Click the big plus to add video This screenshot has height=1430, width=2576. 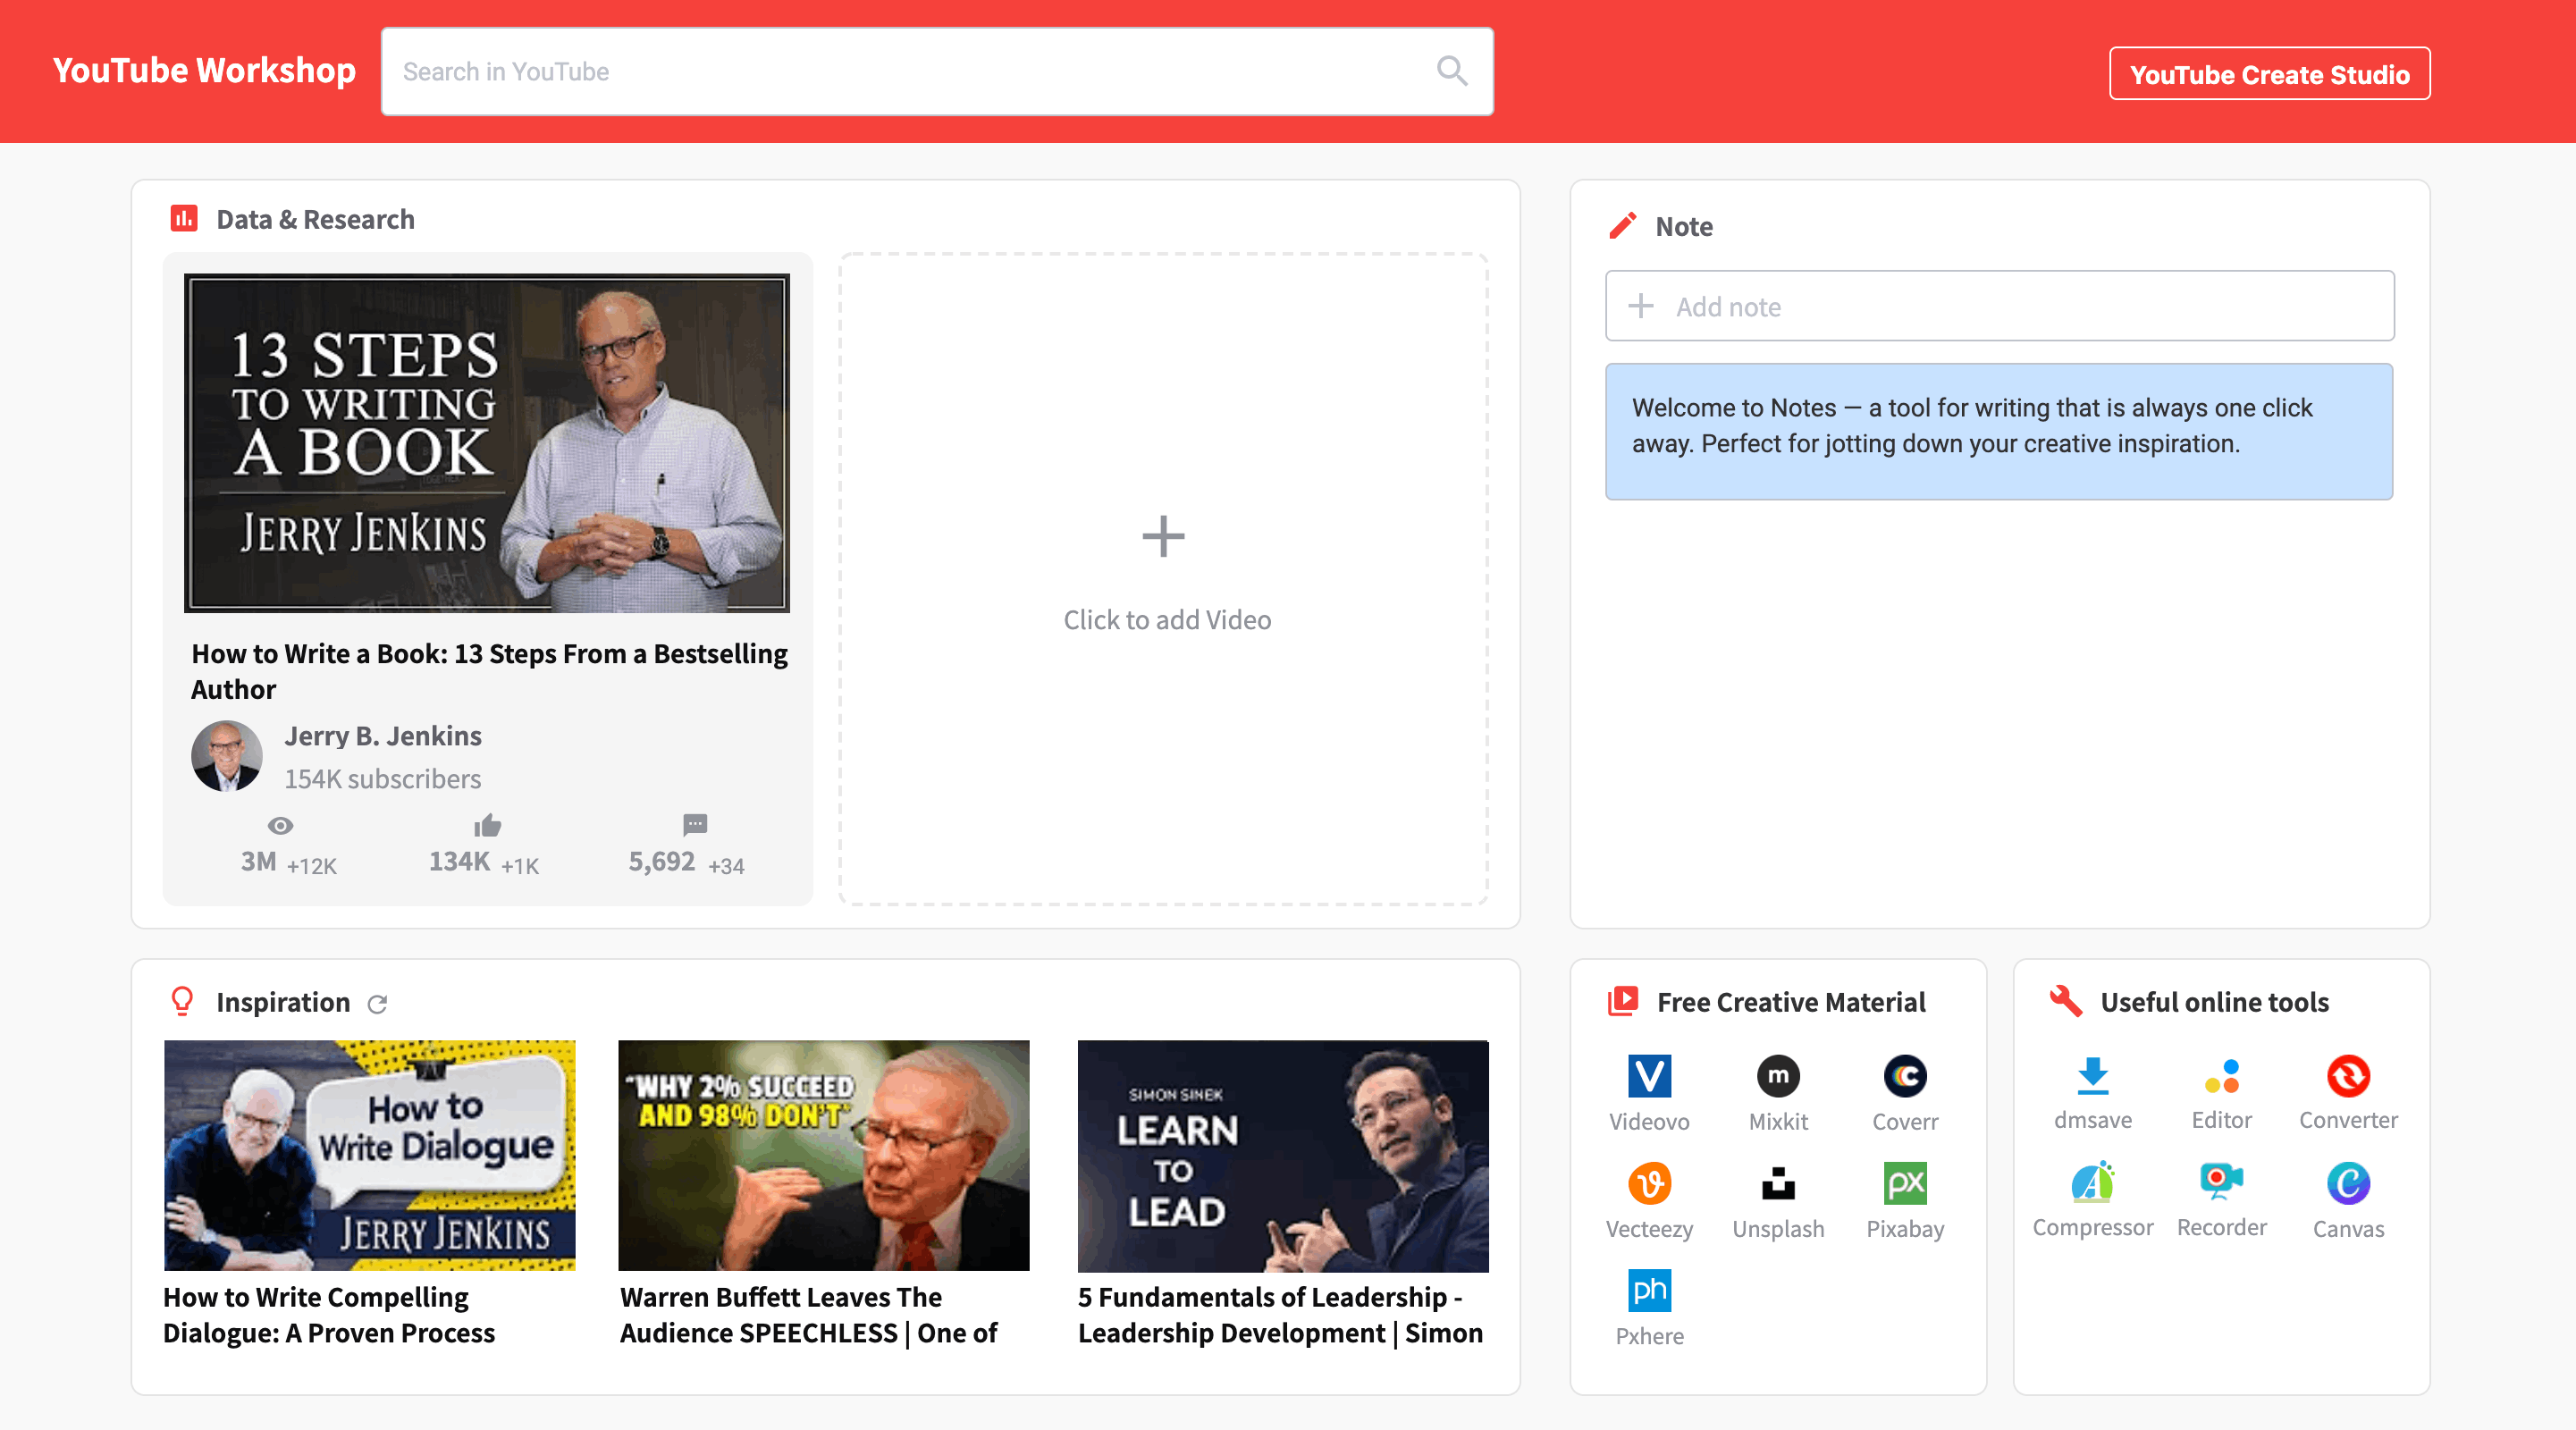click(1163, 537)
